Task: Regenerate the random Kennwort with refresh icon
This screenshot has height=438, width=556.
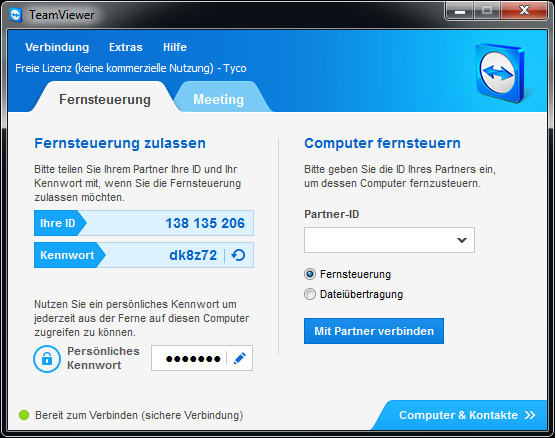Action: click(x=238, y=255)
